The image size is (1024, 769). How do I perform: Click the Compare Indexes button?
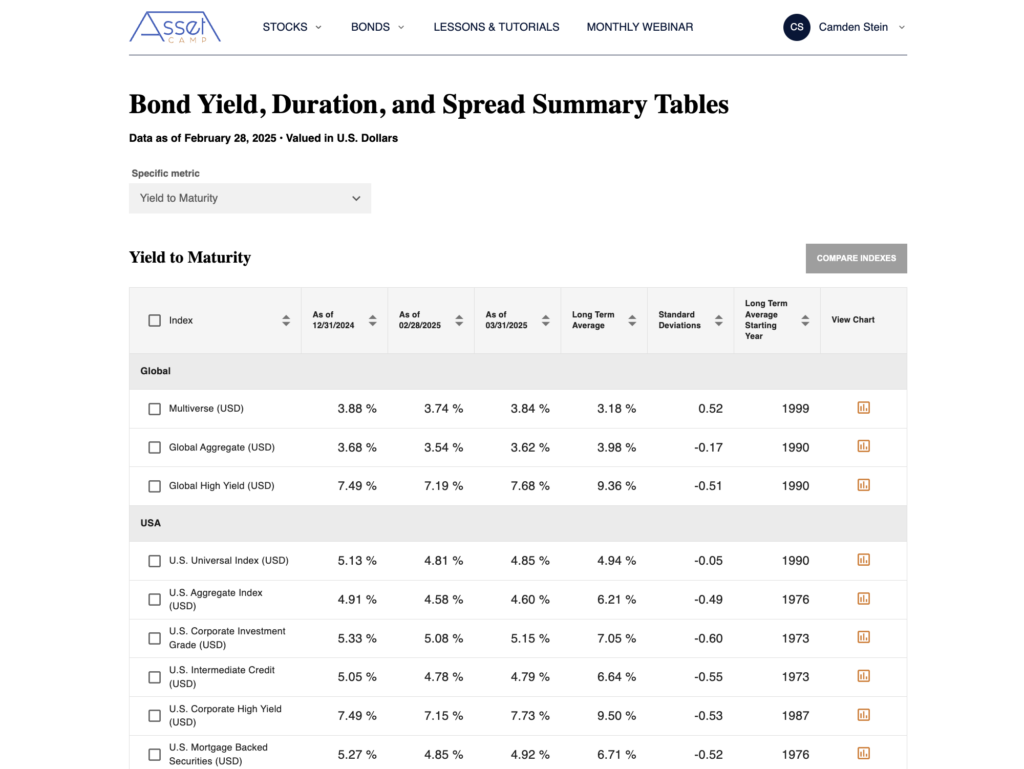point(856,259)
